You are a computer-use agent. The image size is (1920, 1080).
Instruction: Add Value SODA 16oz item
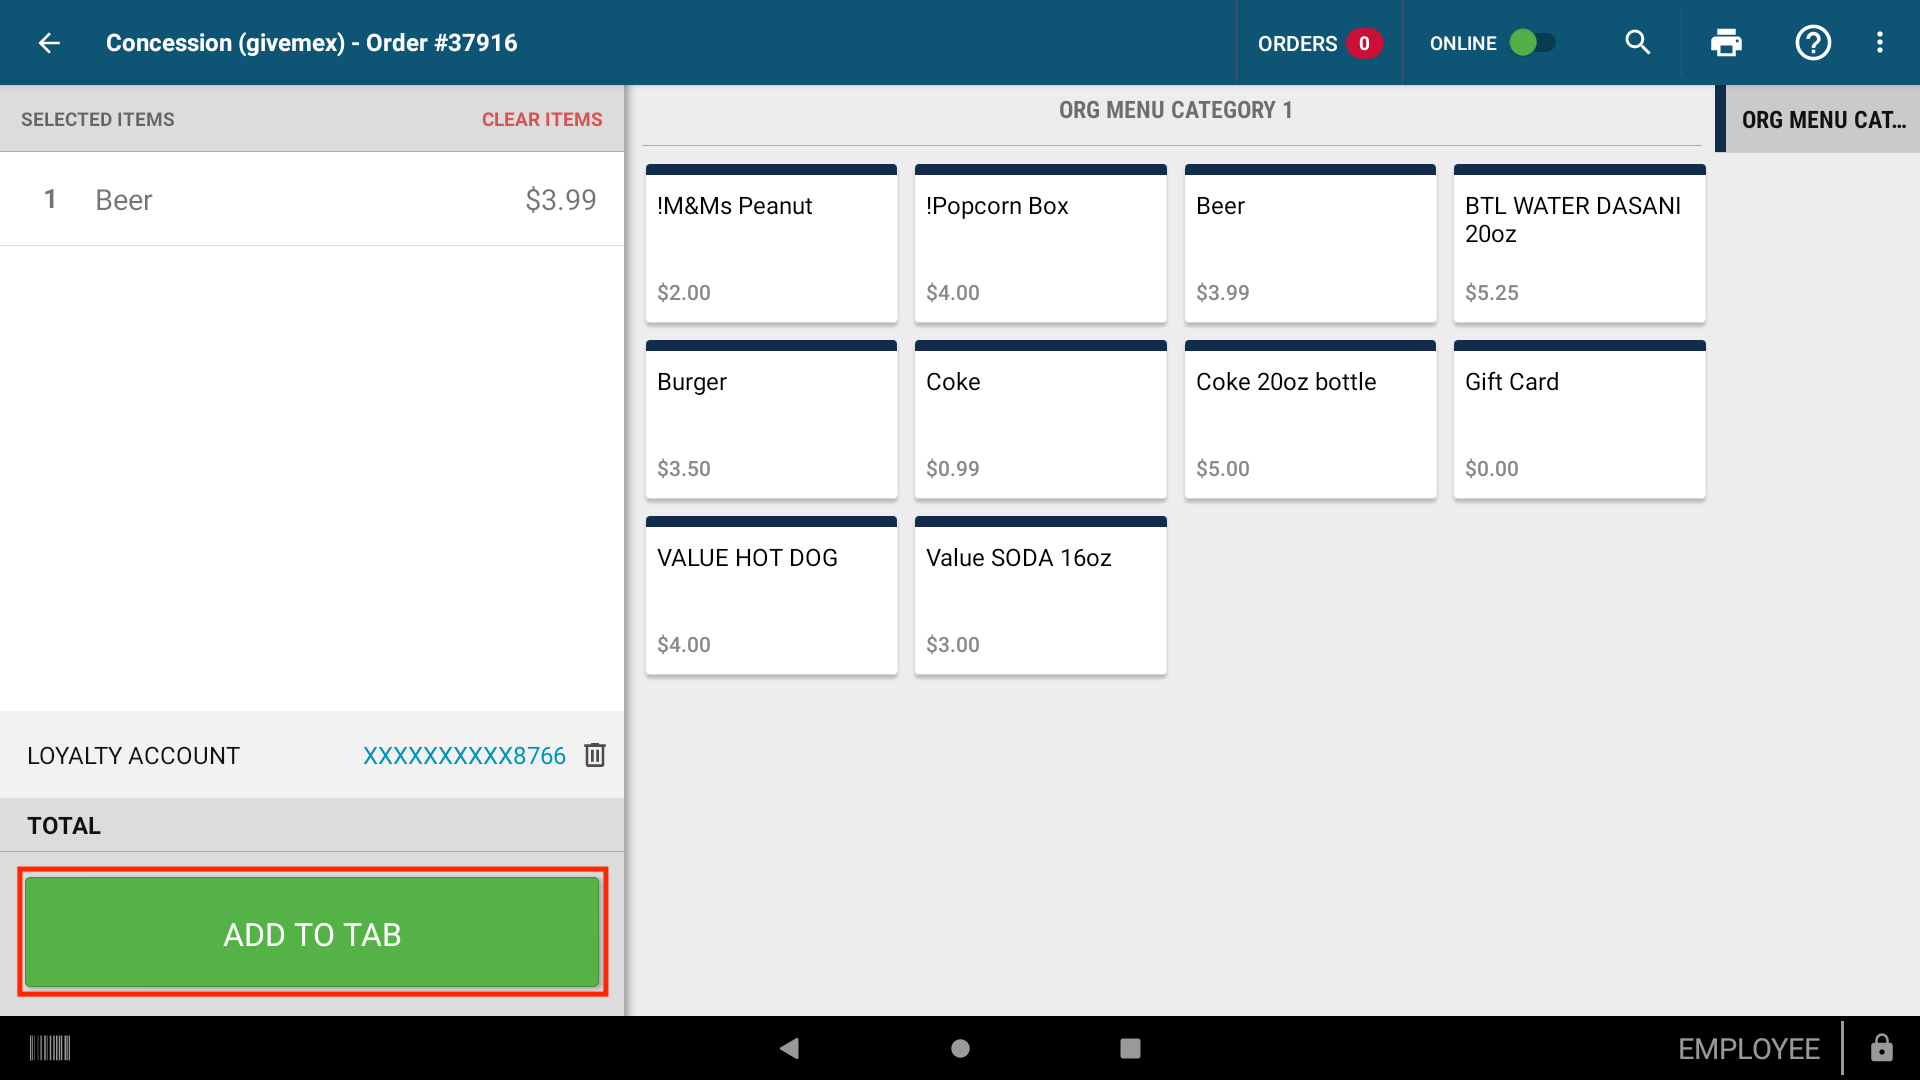(1040, 595)
